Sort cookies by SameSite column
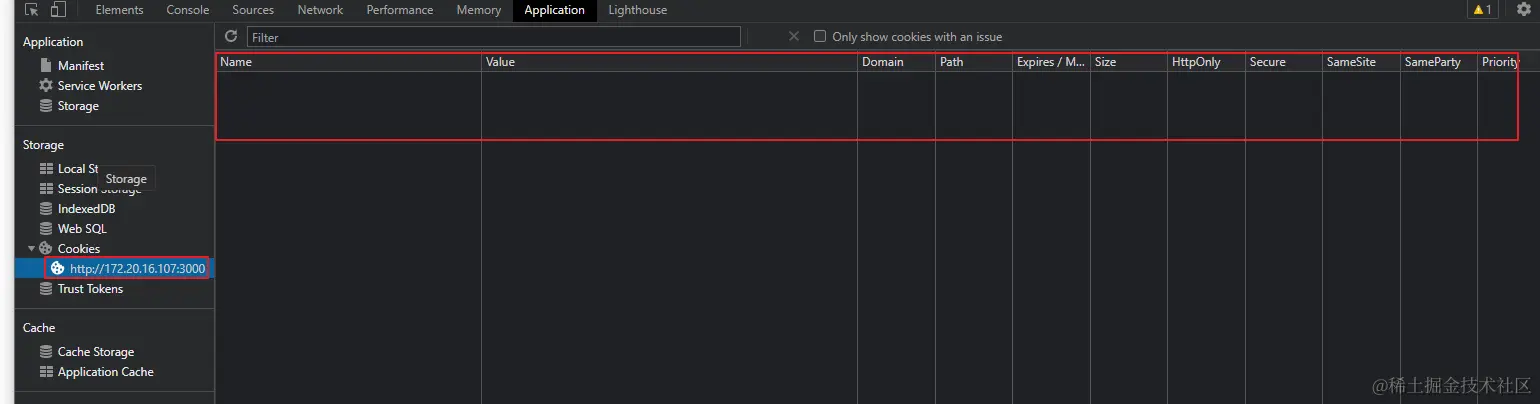Viewport: 1540px width, 404px height. 1361,62
